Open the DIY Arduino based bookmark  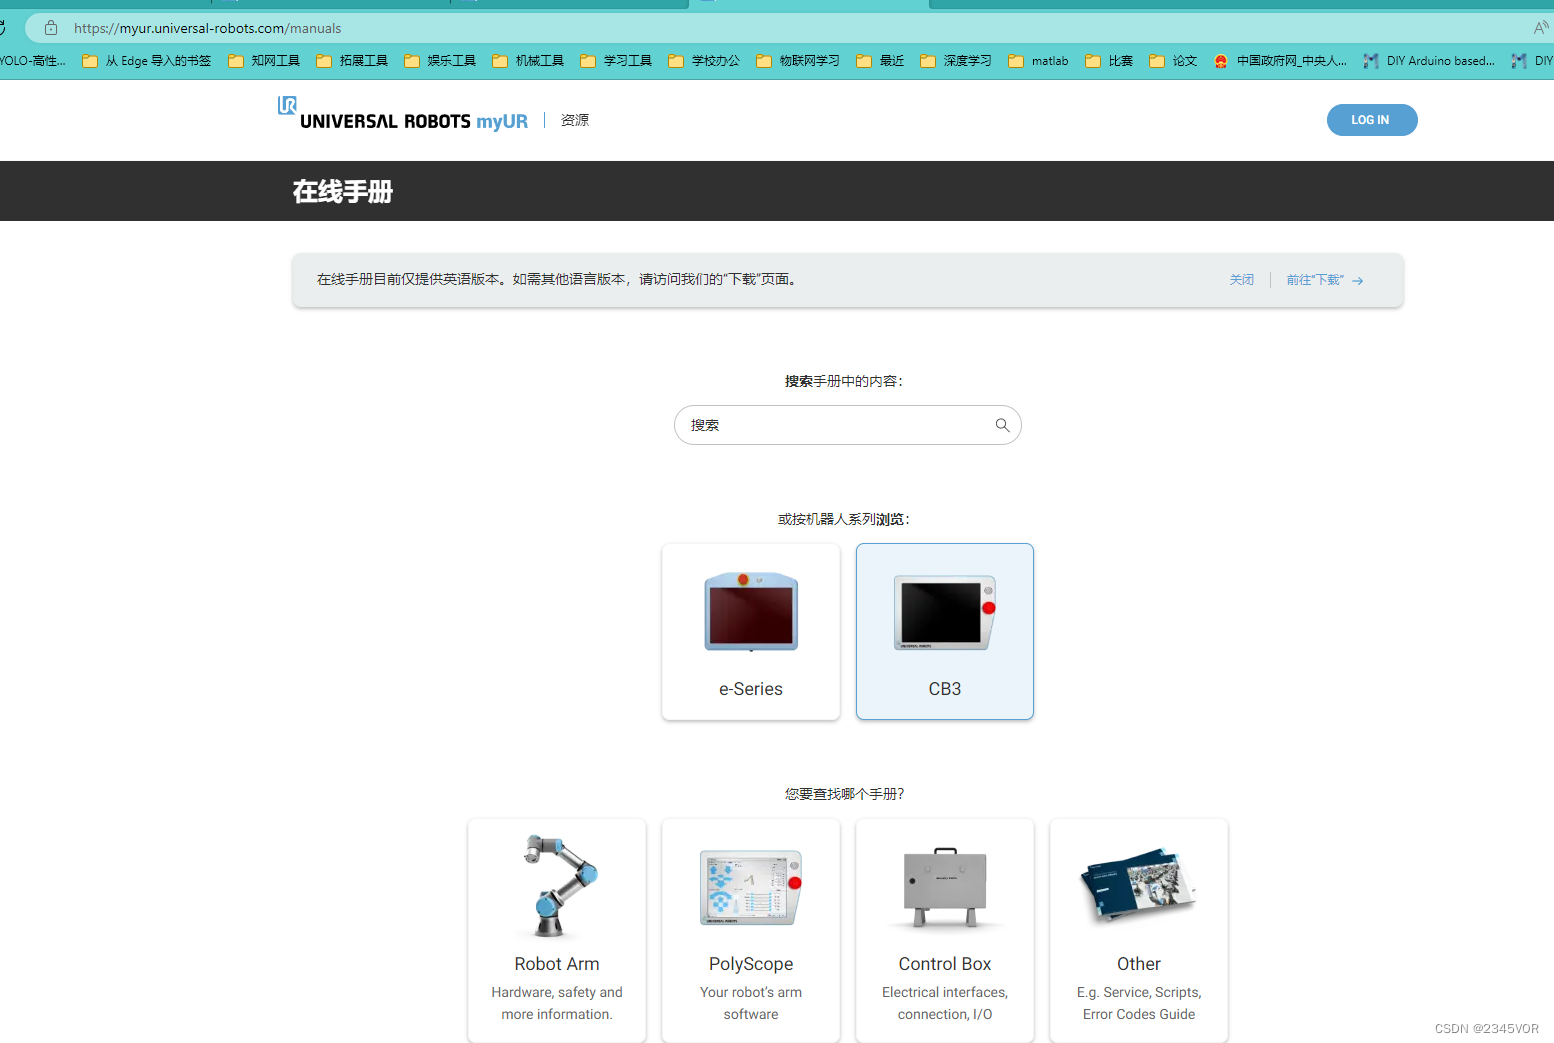(x=1429, y=61)
